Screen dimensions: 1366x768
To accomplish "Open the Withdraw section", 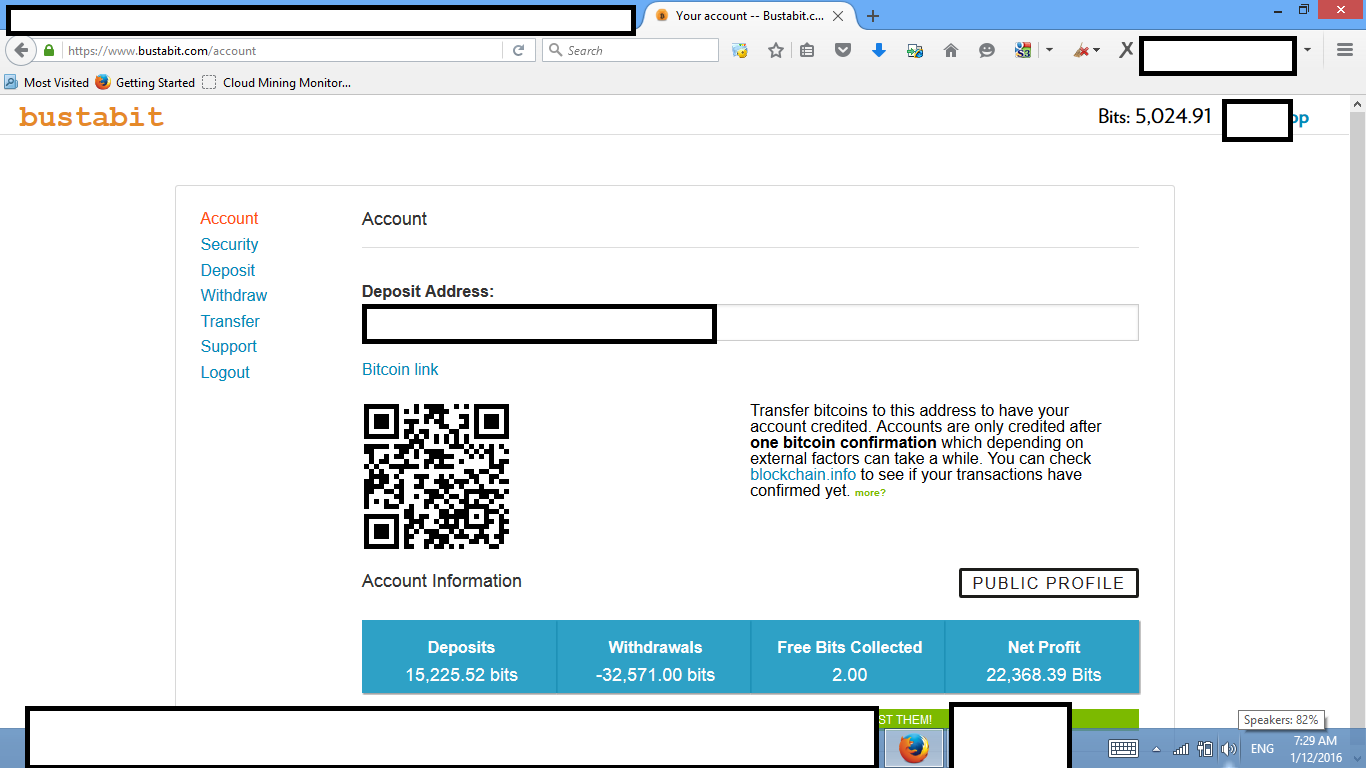I will [x=234, y=295].
